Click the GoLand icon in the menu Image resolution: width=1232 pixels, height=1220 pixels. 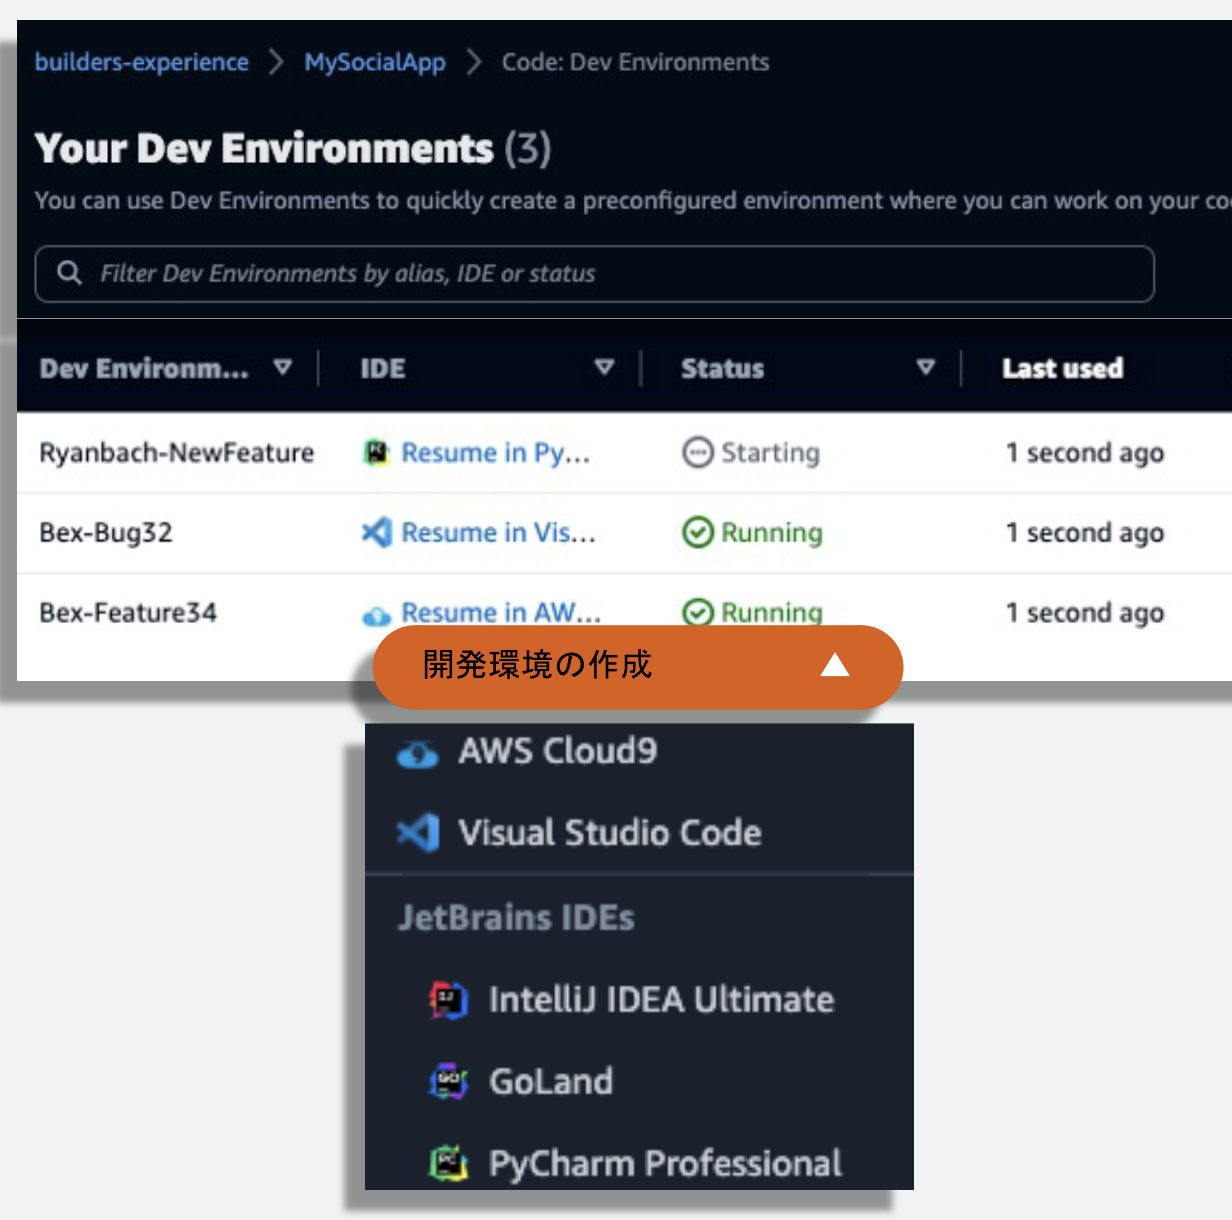tap(449, 1081)
